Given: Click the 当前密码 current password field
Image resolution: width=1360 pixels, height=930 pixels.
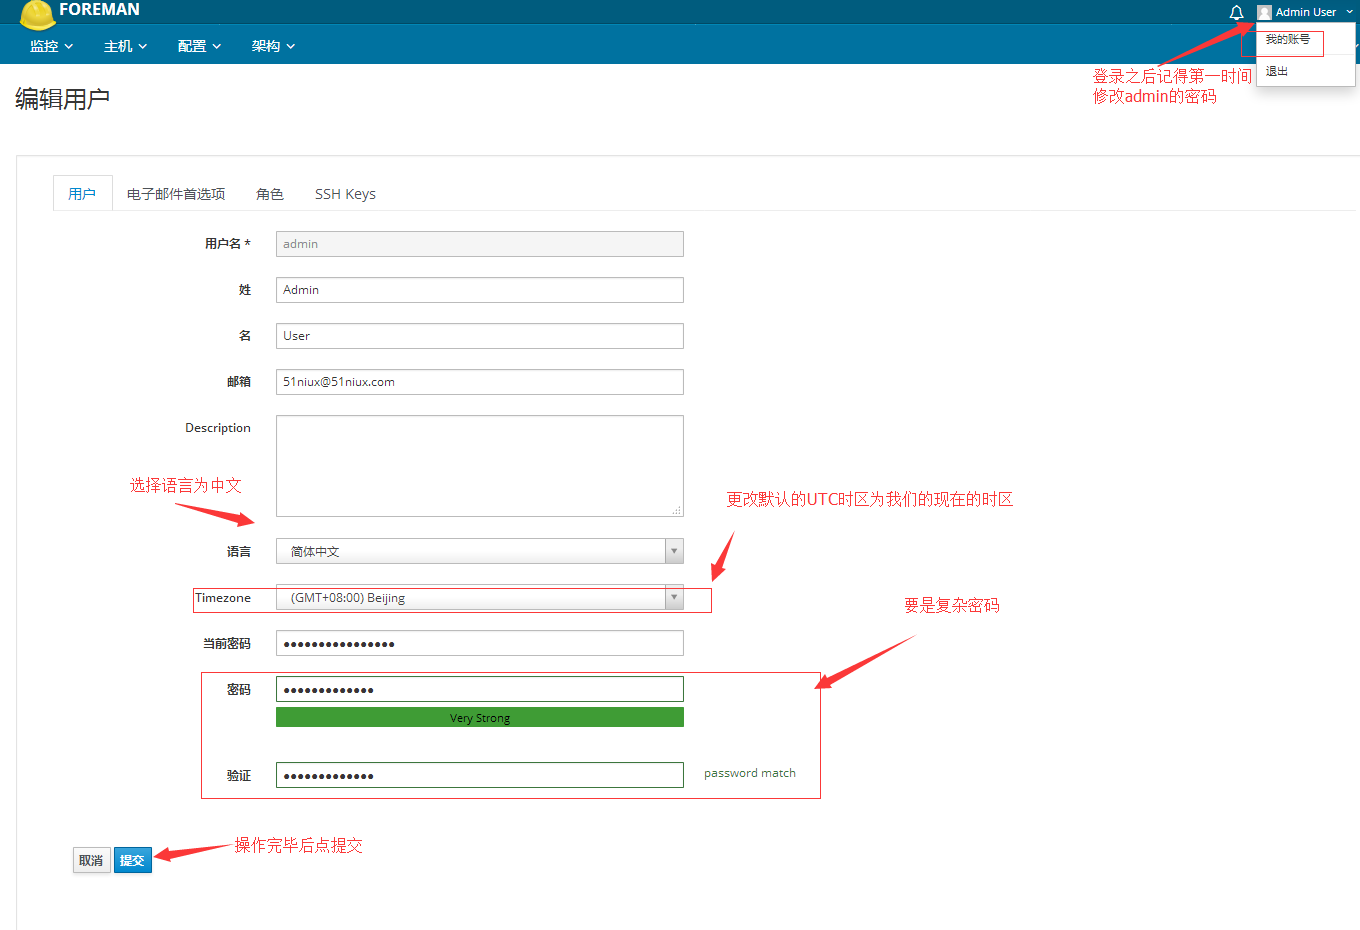Looking at the screenshot, I should pos(480,644).
